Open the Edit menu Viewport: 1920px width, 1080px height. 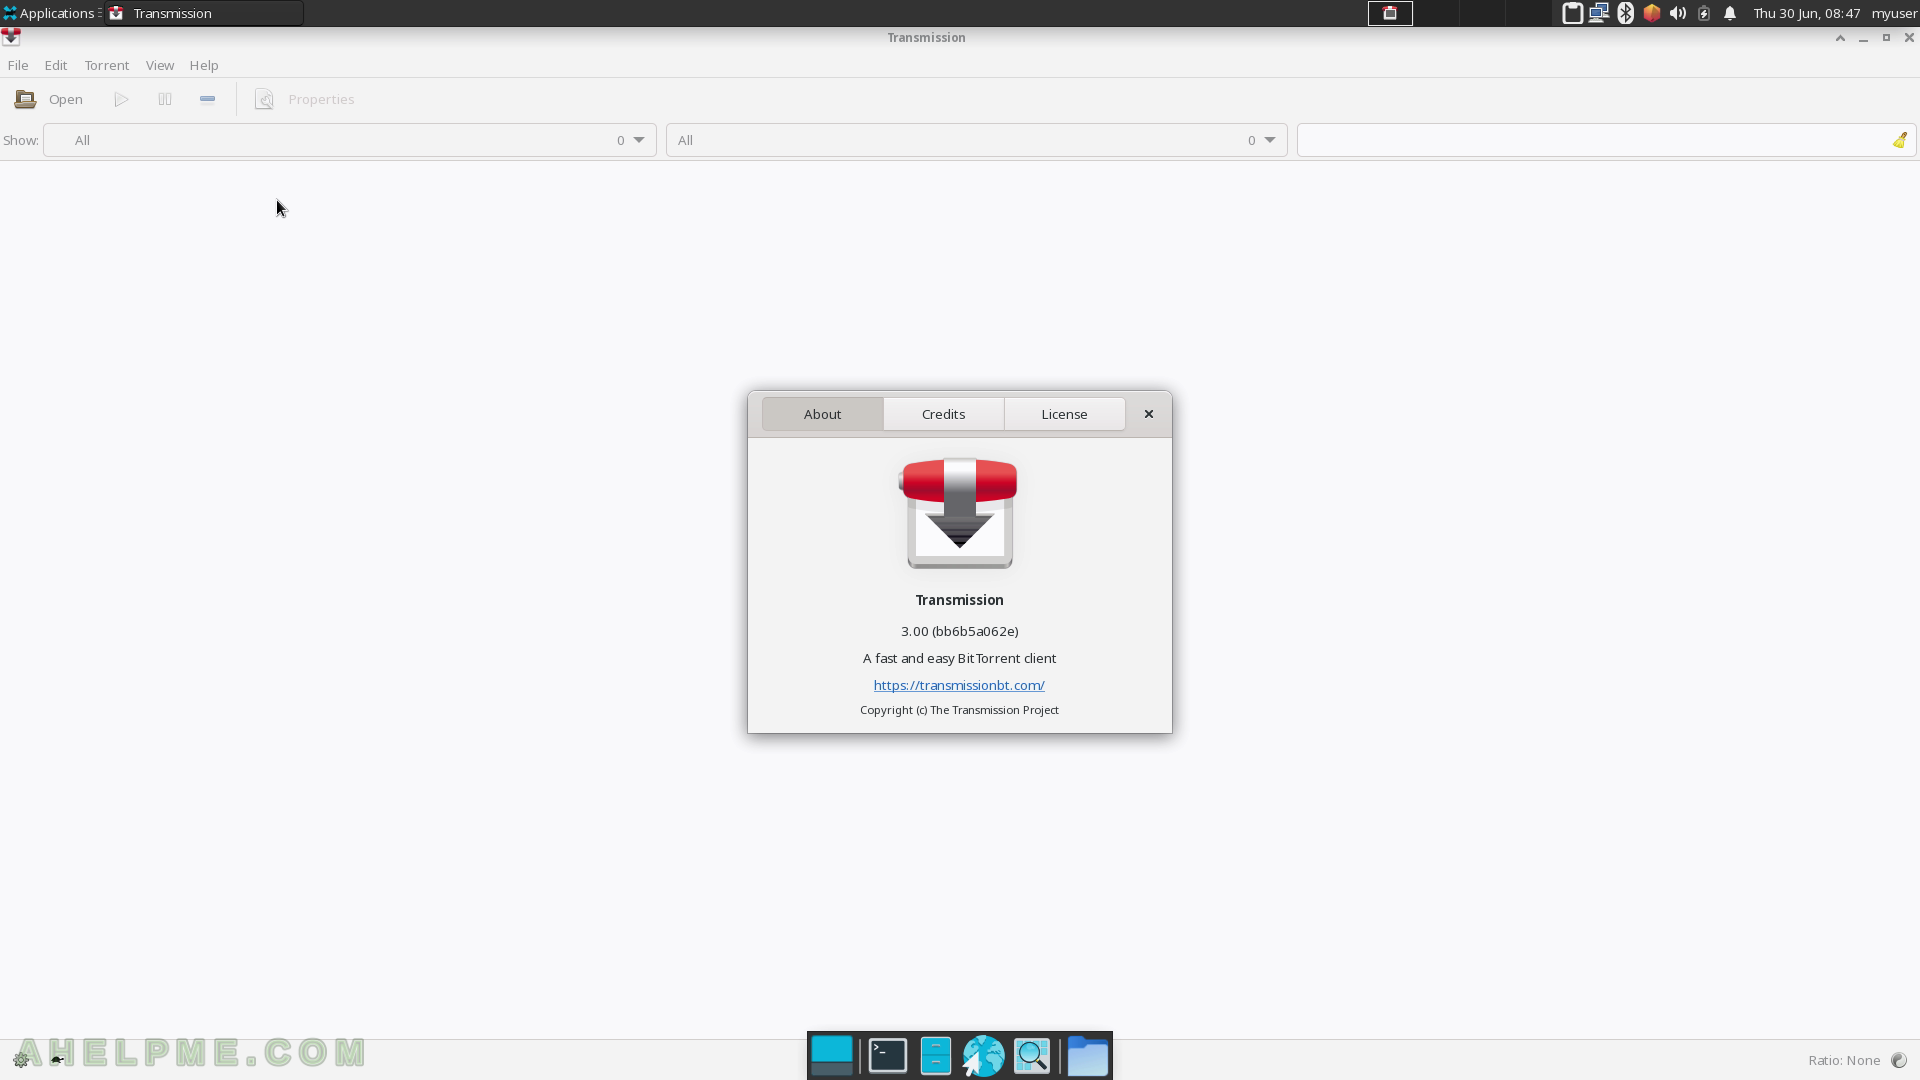56,65
